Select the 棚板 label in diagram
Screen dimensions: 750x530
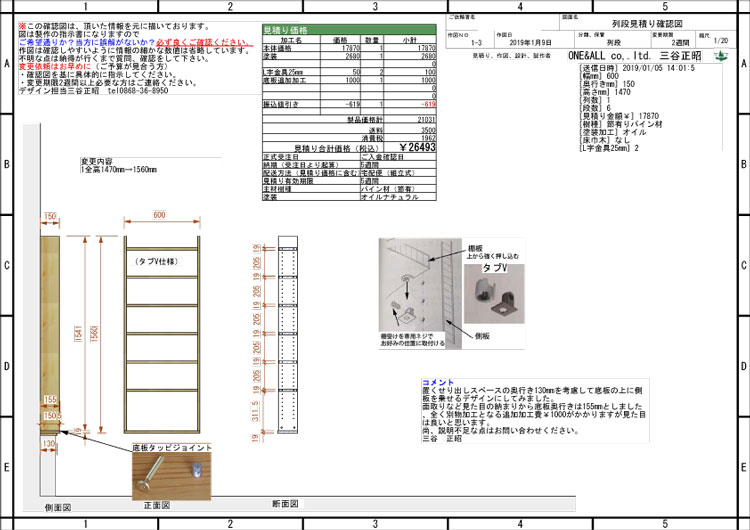tap(475, 248)
